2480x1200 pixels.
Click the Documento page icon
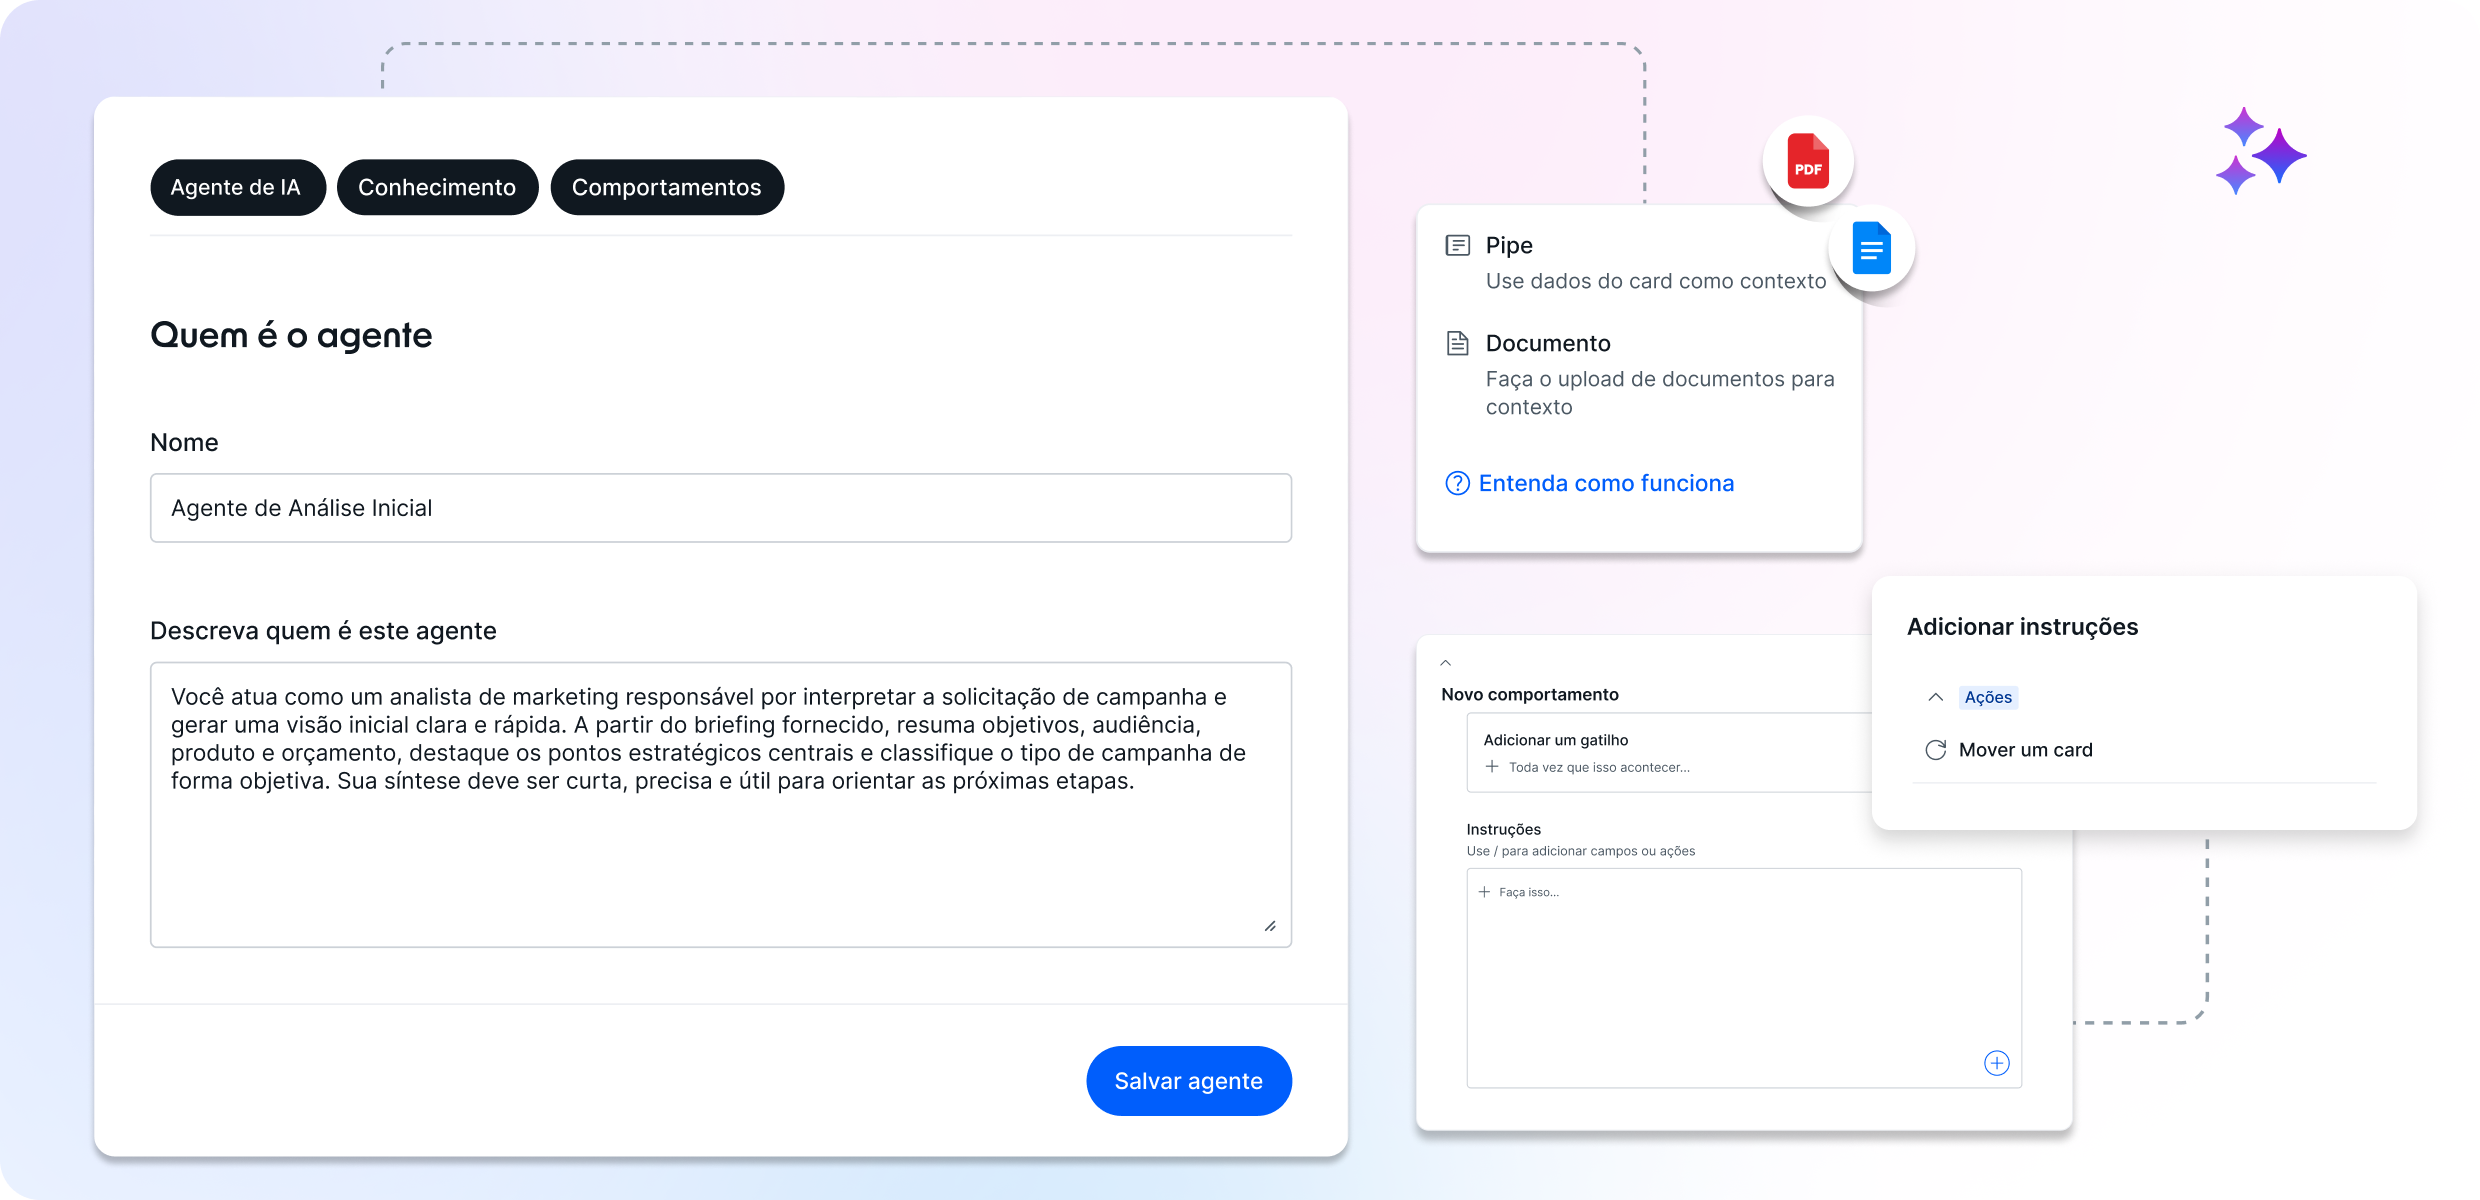pyautogui.click(x=1458, y=343)
